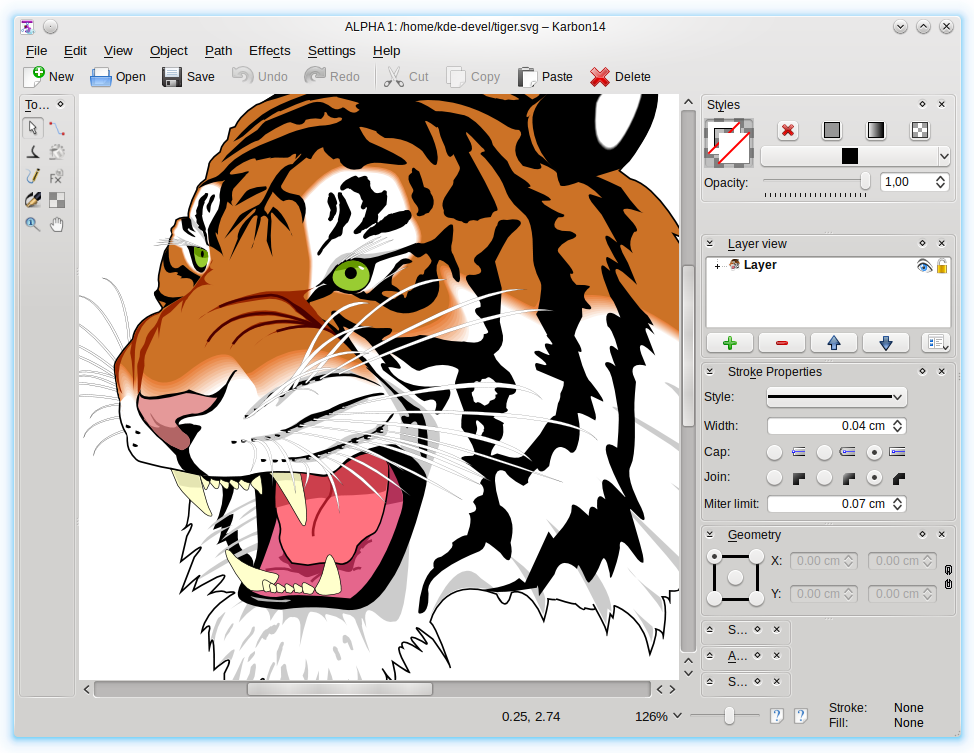The image size is (974, 753).
Task: Choose solid gray fill style button
Action: [832, 130]
